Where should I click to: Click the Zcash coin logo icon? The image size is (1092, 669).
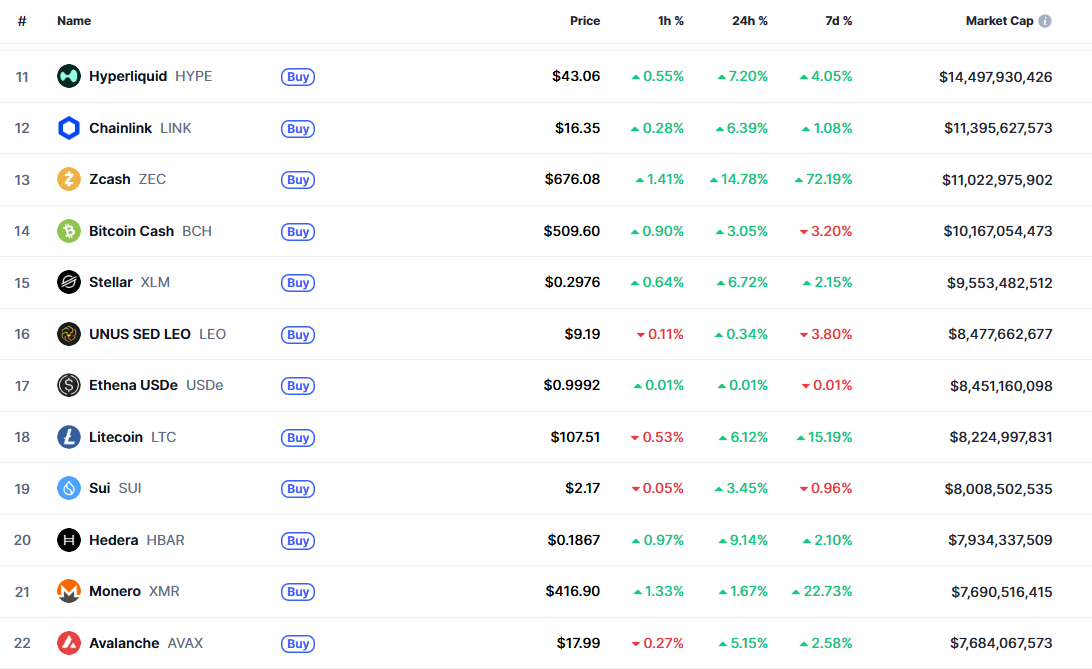click(69, 179)
